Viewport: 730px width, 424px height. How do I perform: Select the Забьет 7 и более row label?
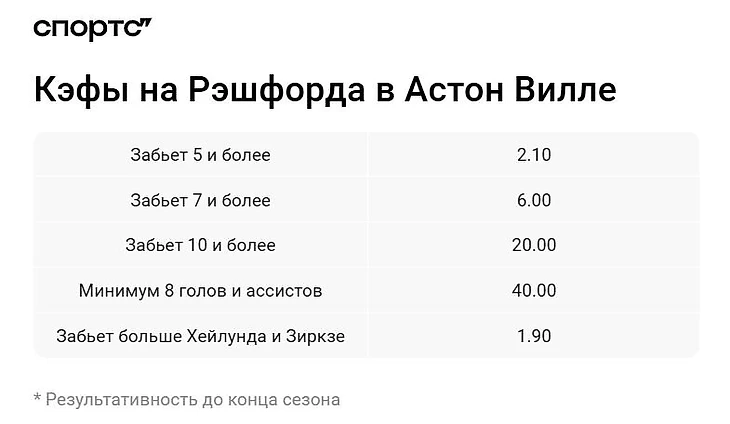[x=200, y=200]
